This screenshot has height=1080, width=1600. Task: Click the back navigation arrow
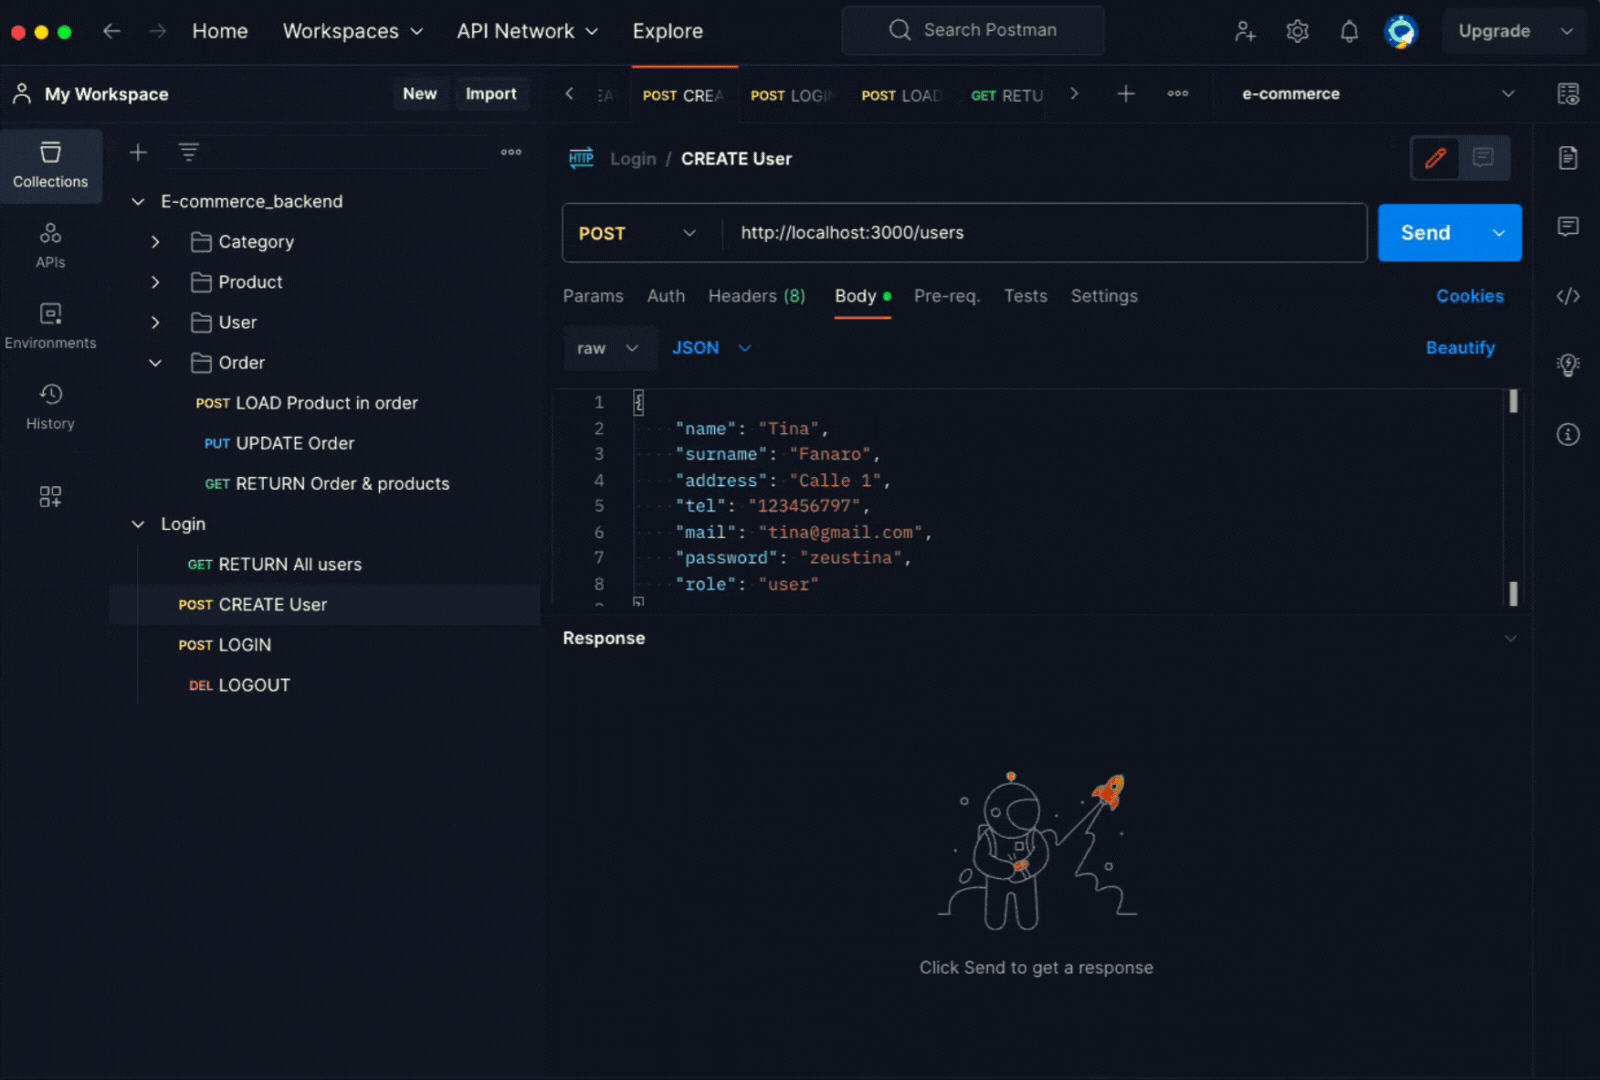click(x=111, y=31)
